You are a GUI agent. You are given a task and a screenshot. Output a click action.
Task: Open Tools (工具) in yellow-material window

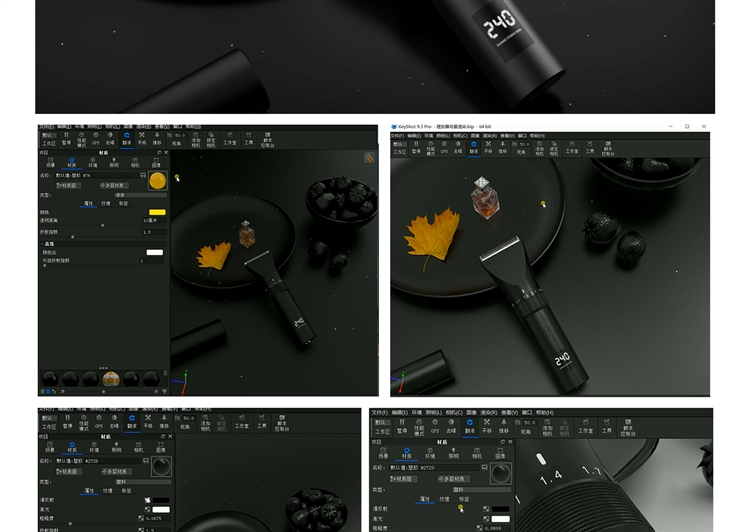(249, 139)
